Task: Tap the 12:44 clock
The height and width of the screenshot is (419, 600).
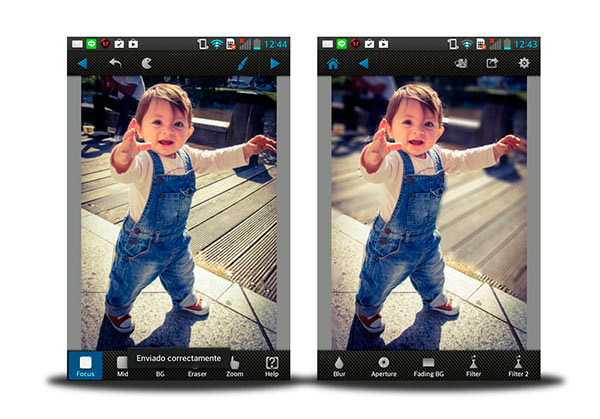Action: (x=275, y=44)
